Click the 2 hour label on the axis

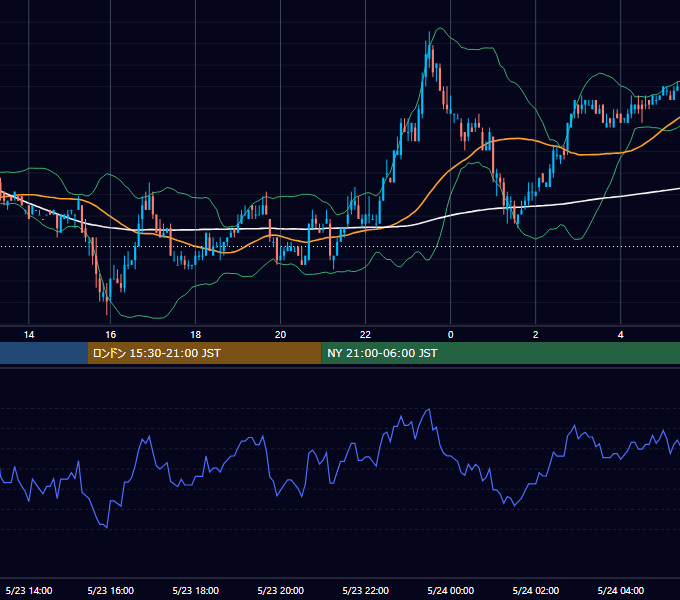click(x=536, y=335)
